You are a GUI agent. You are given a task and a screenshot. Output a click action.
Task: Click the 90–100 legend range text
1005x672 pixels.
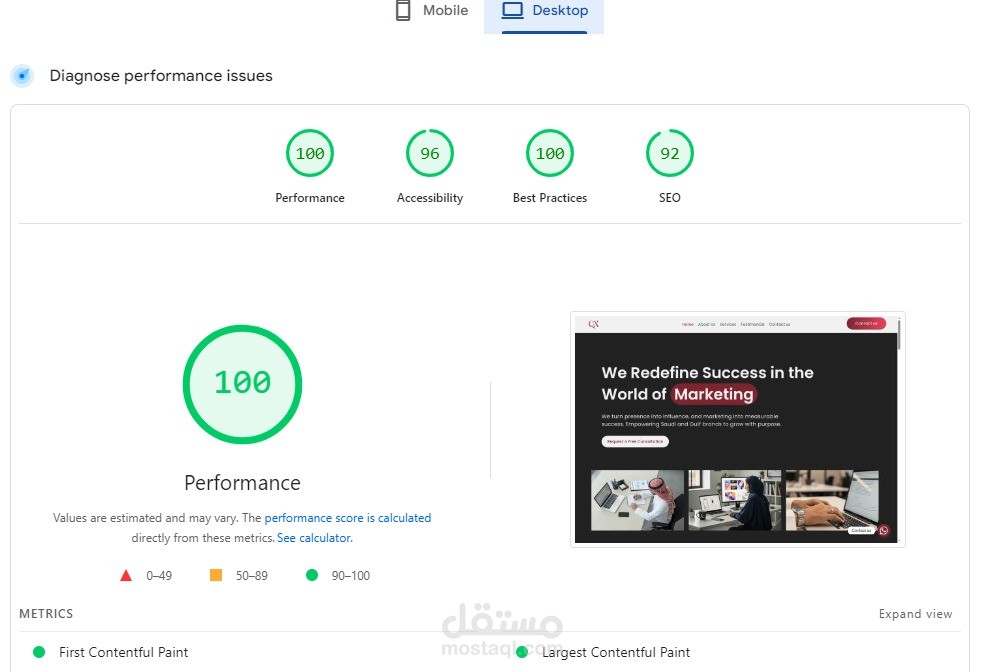(x=351, y=576)
